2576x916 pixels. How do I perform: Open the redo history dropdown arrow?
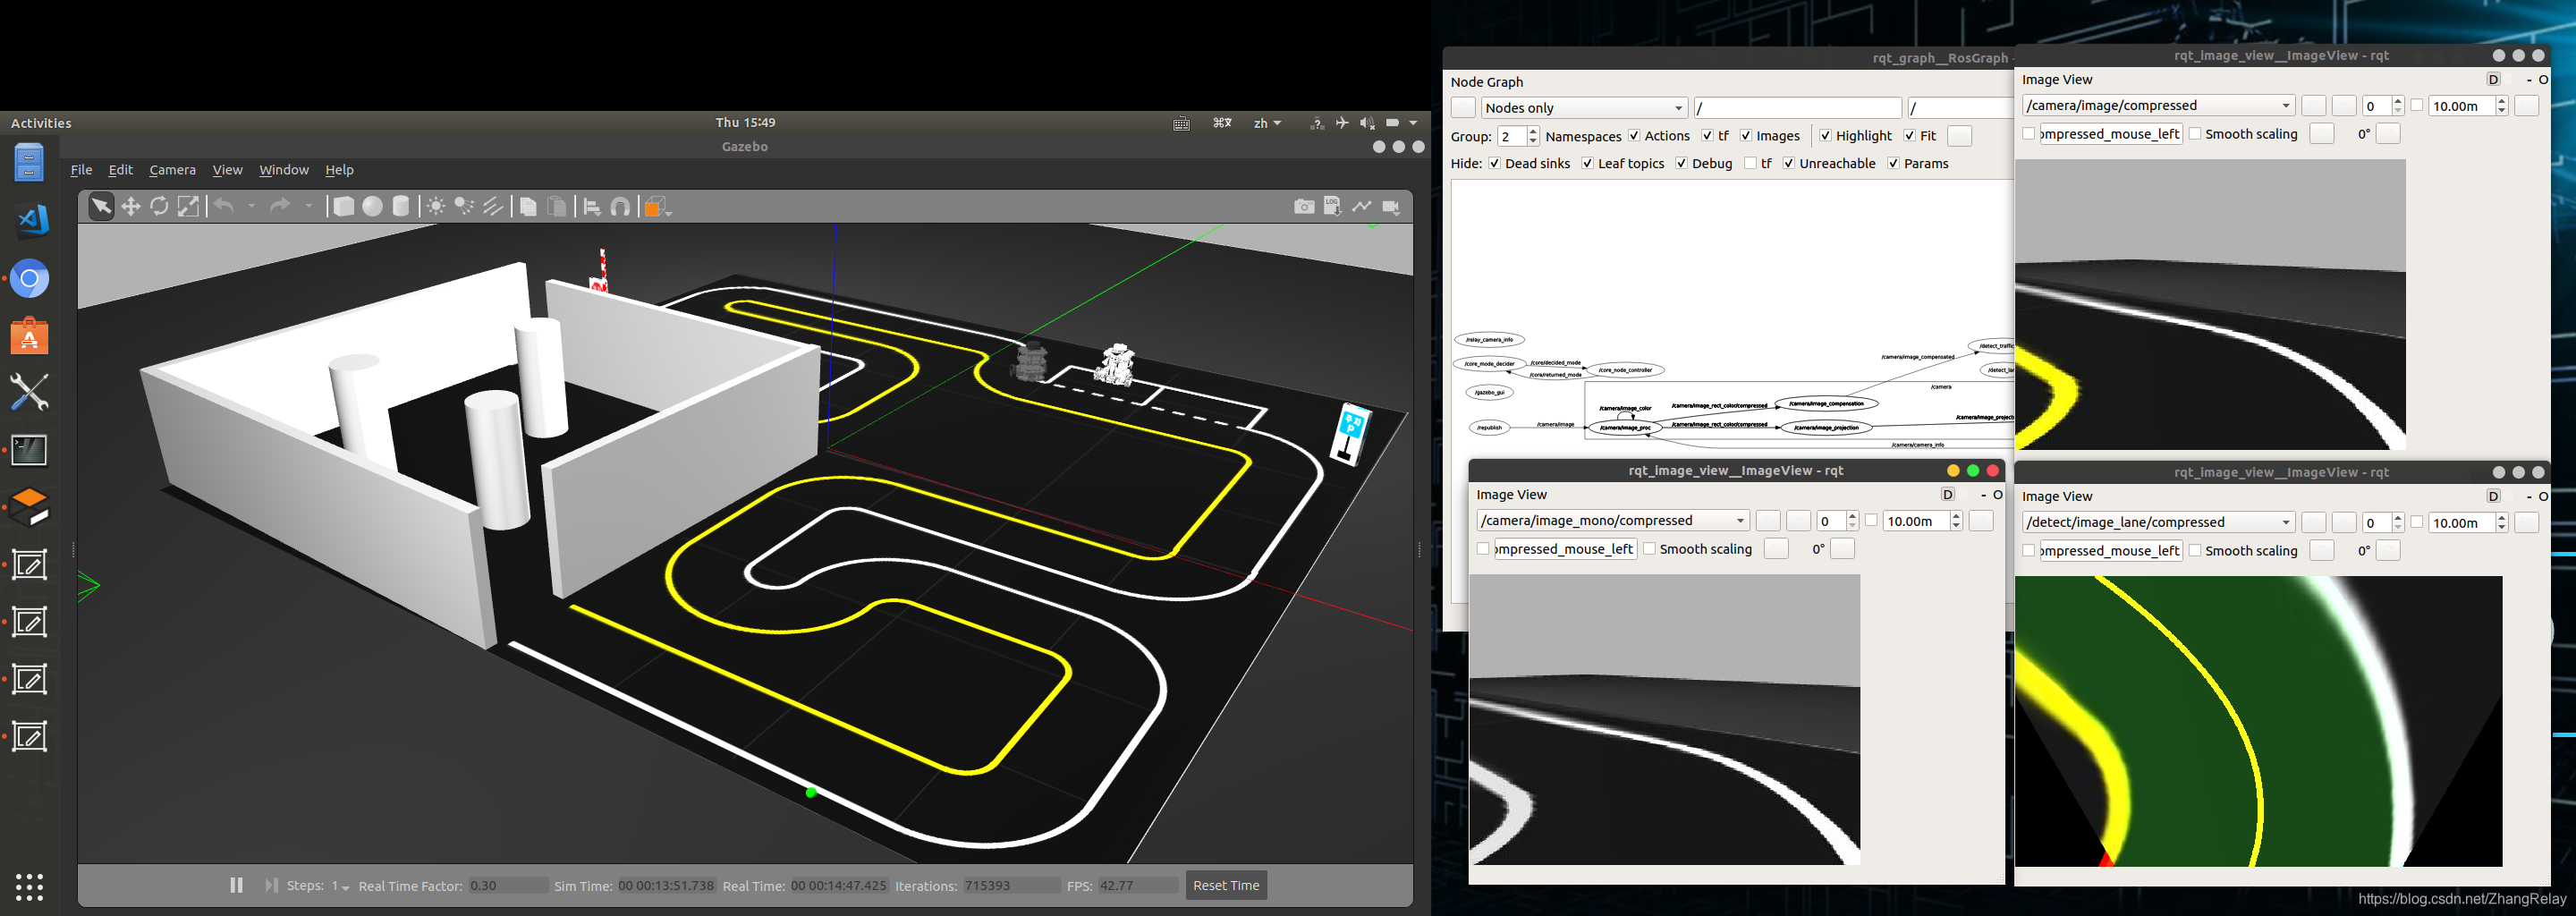pos(308,206)
